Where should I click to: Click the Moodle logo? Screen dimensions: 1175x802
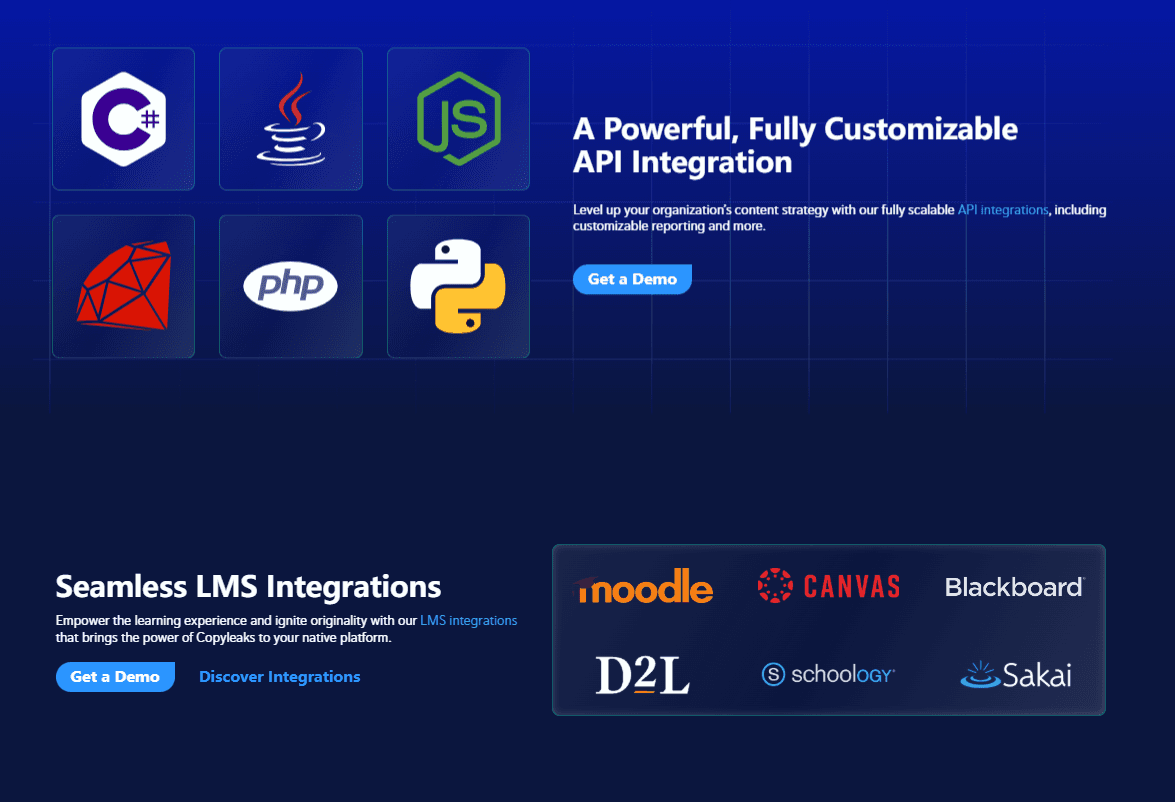[645, 587]
